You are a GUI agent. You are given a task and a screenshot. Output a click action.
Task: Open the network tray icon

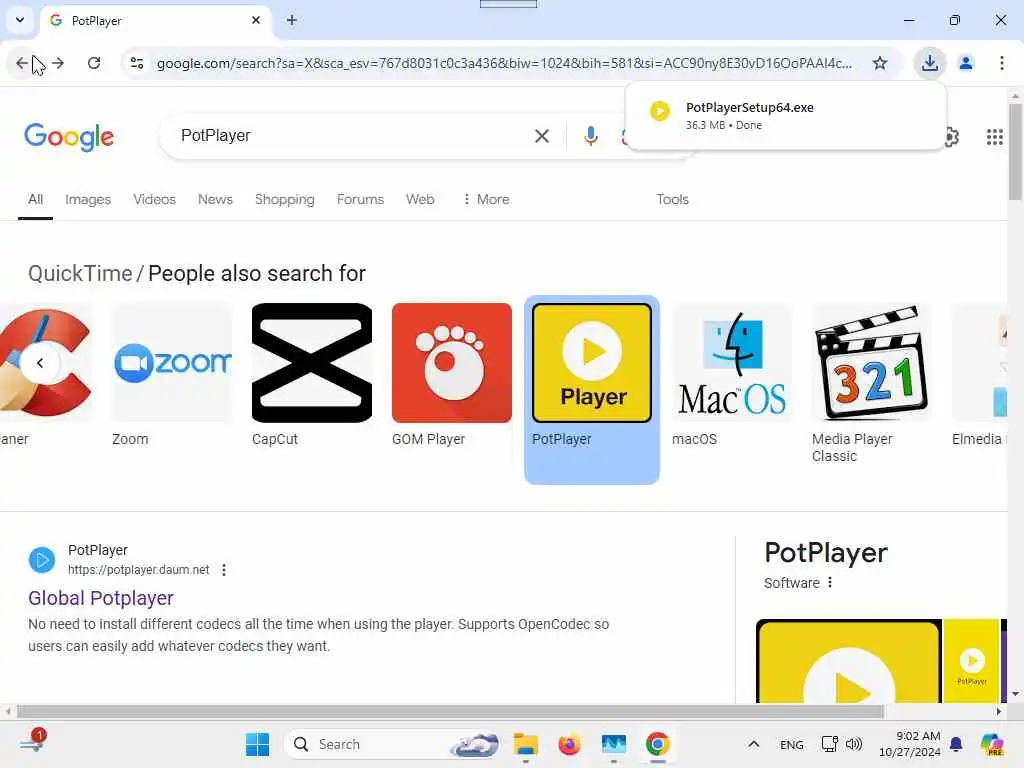tap(829, 744)
